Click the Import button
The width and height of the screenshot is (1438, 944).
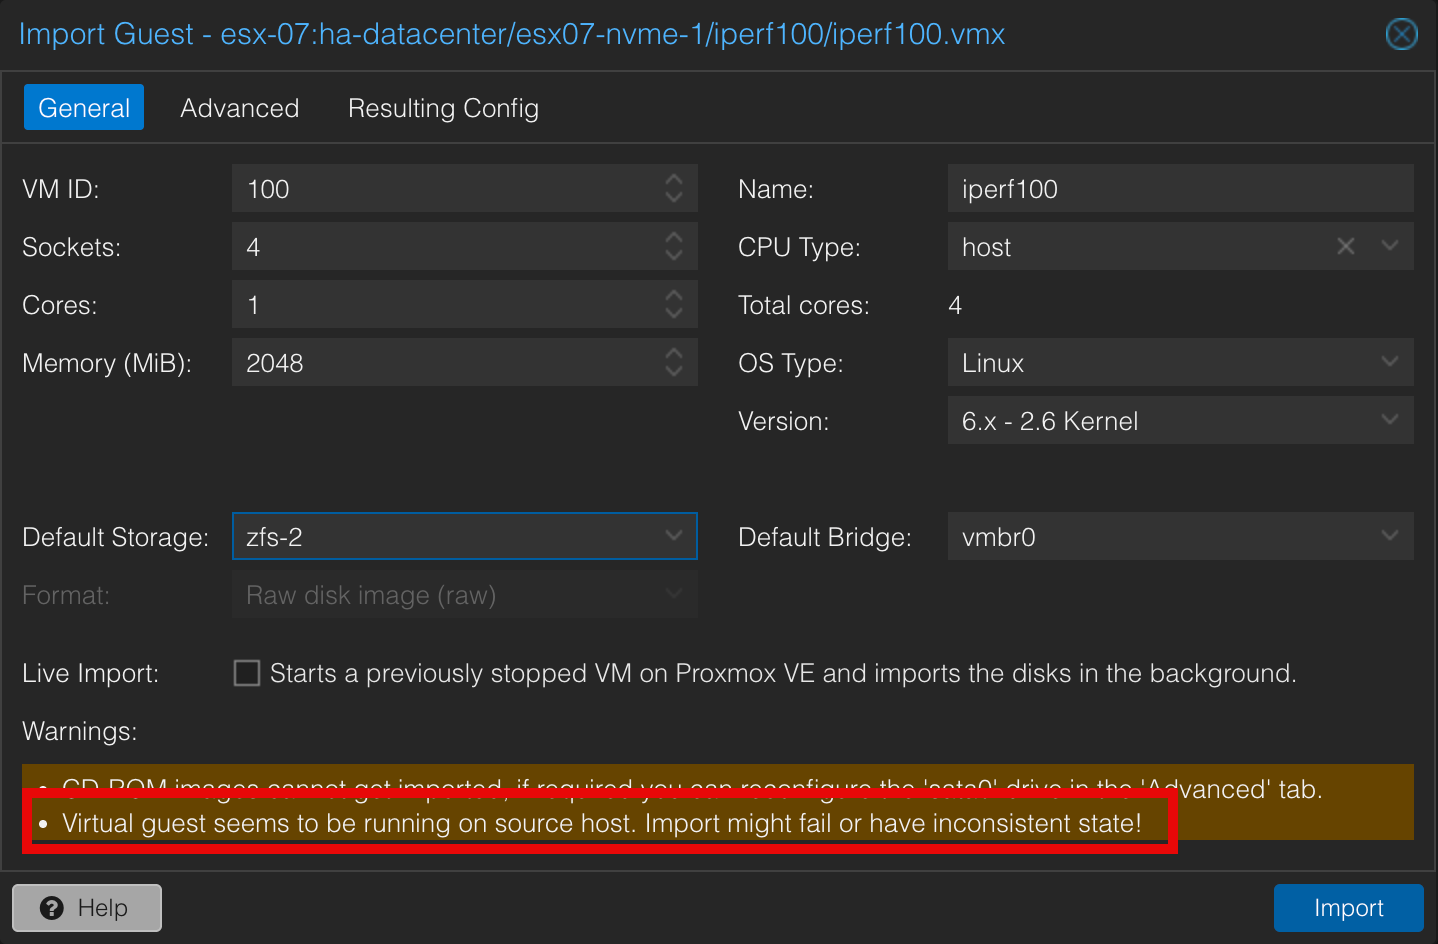1348,907
